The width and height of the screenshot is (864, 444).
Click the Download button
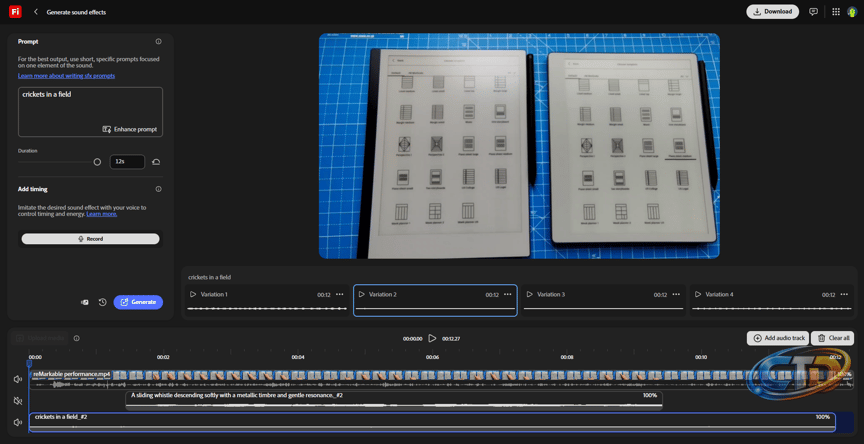point(773,12)
